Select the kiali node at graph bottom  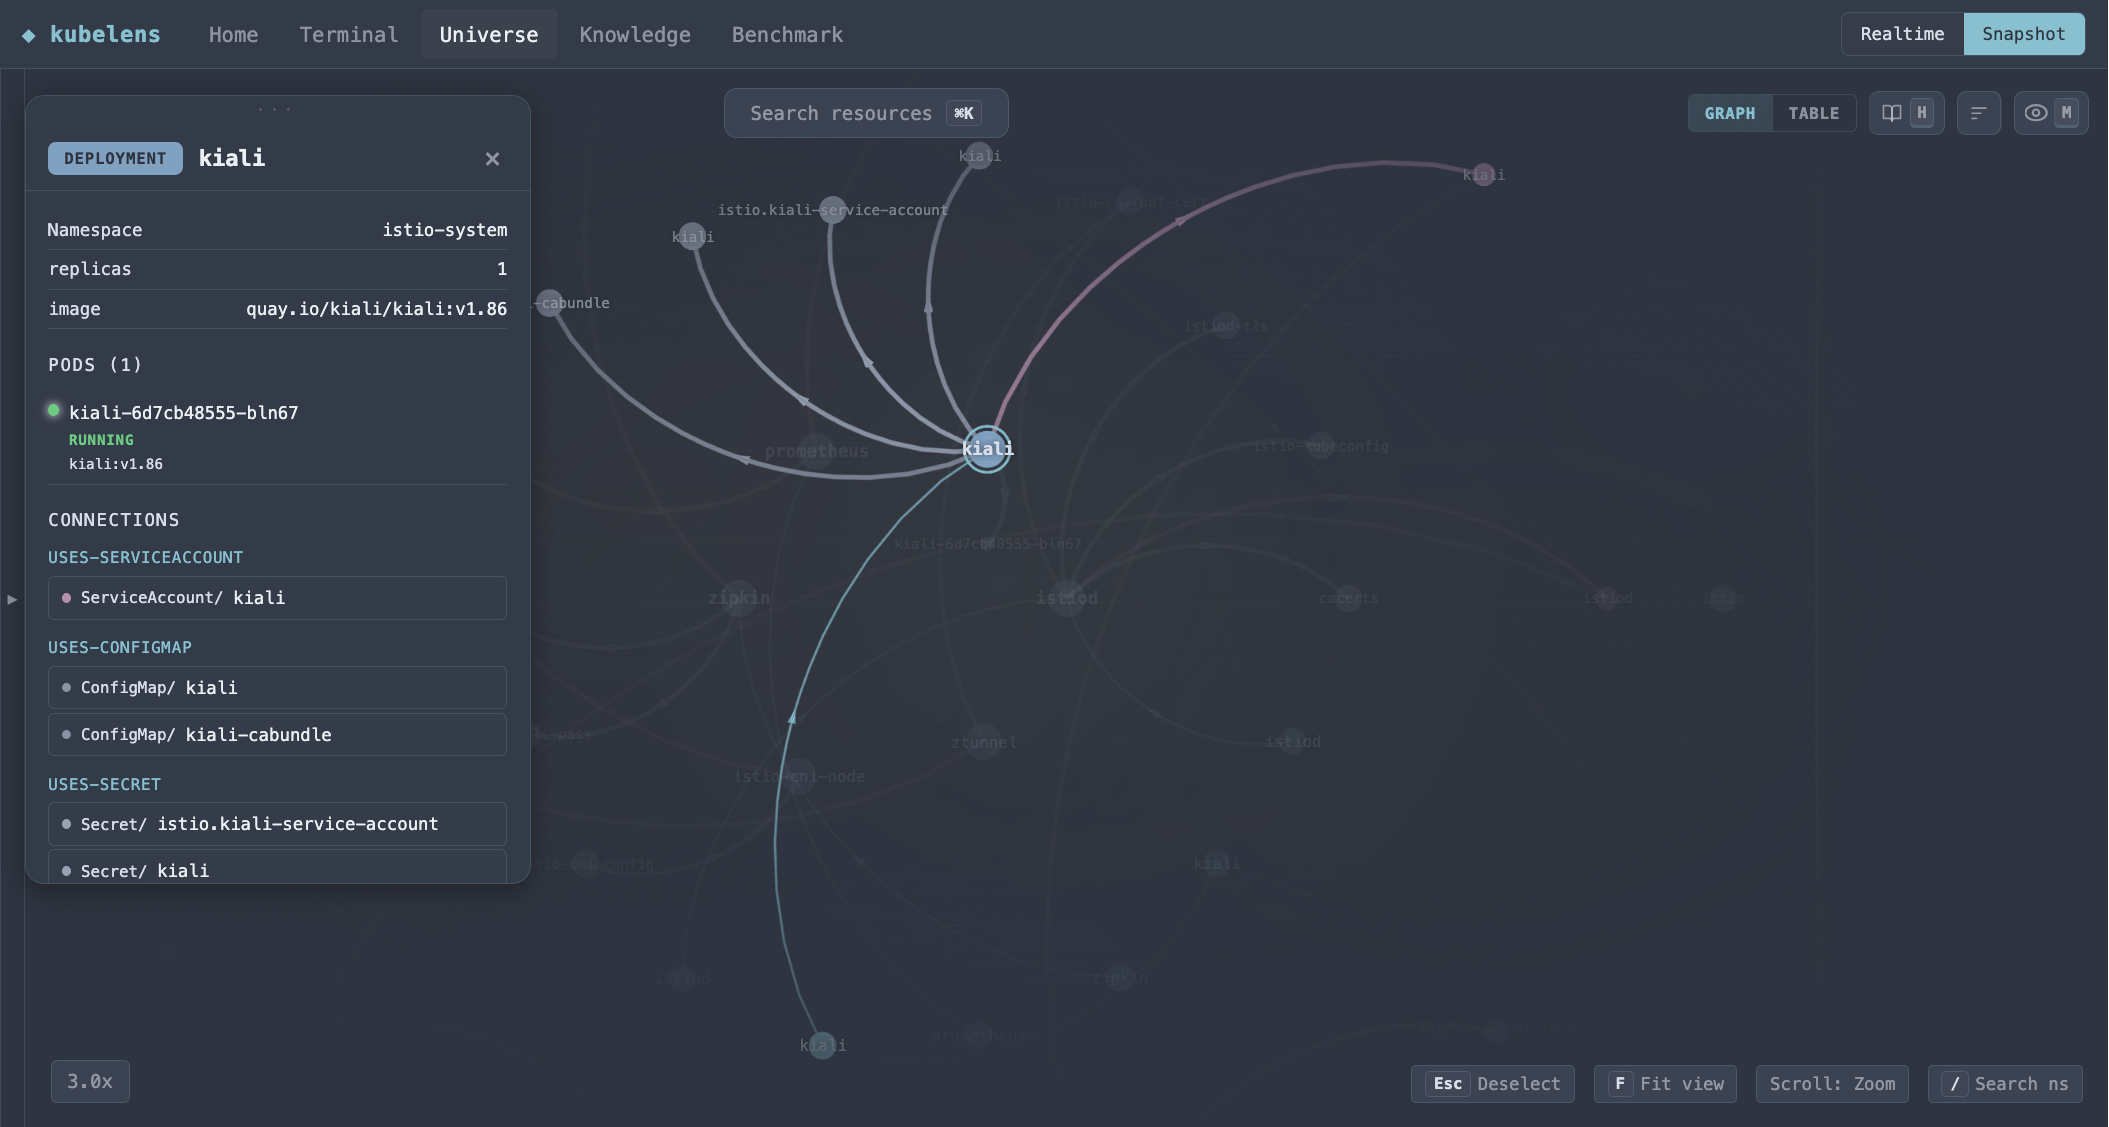tap(822, 1046)
